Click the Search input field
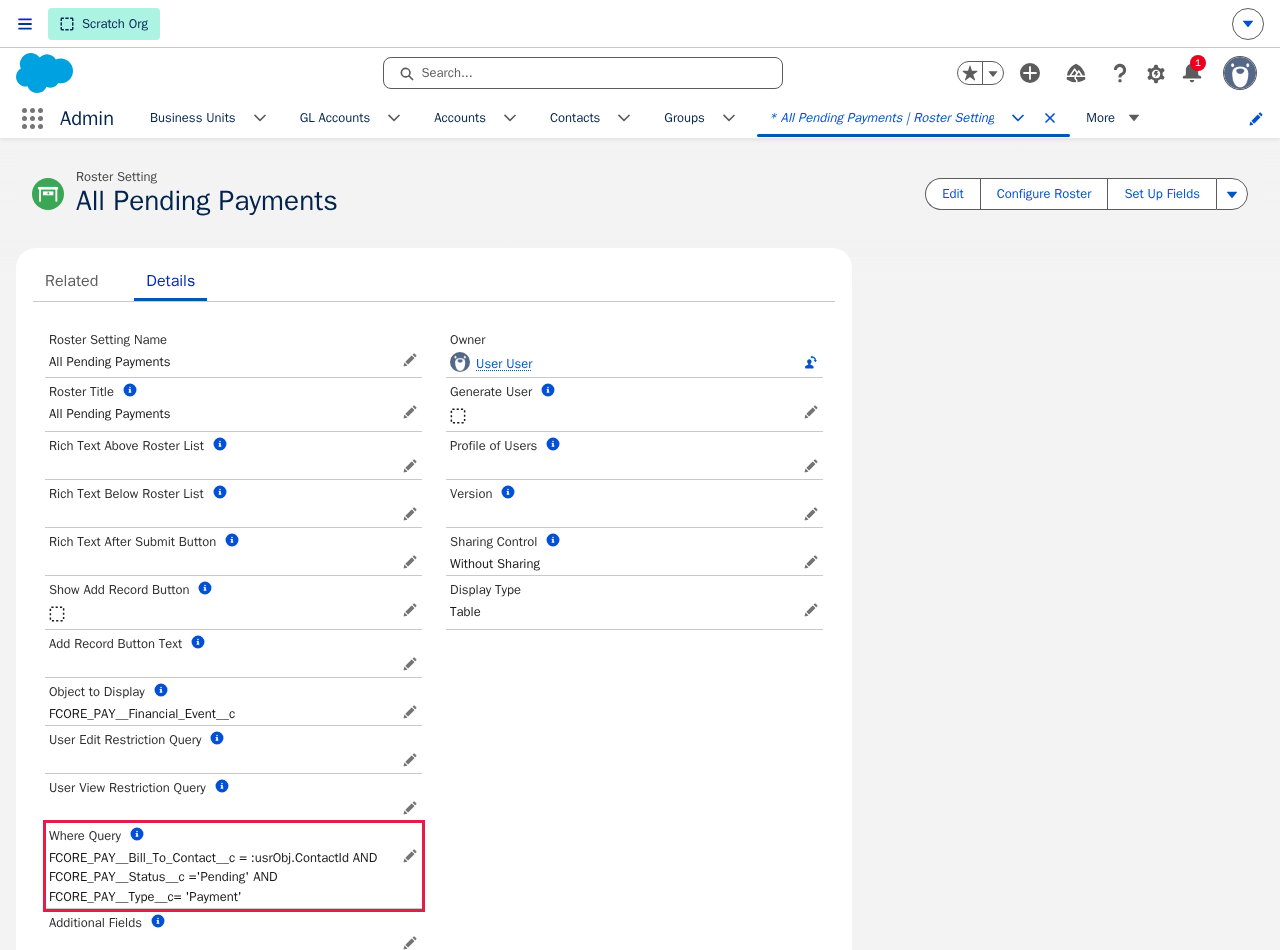Viewport: 1280px width, 950px height. coord(583,73)
